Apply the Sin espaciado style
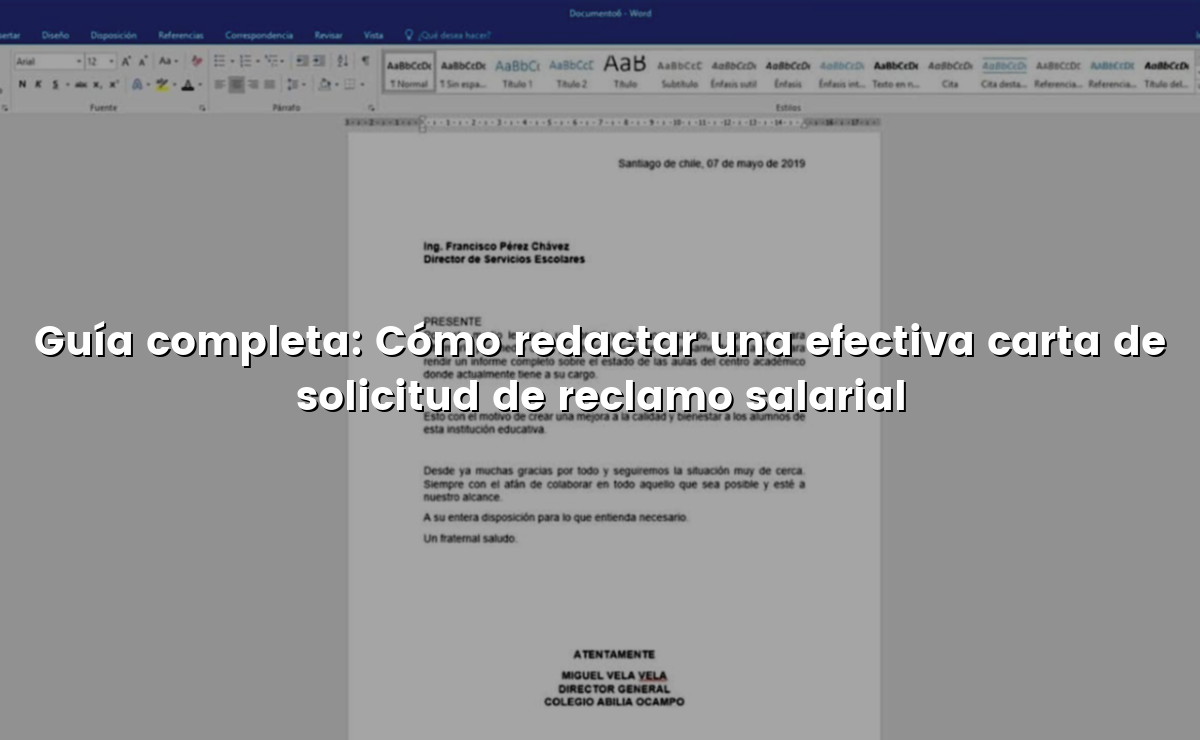Screen dimensions: 1200x740 click(x=463, y=73)
